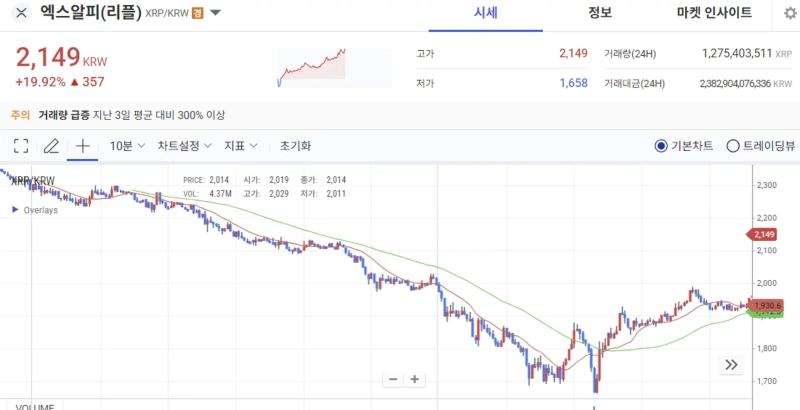Viewport: 800px width, 410px height.
Task: Close the XRP/KRW detail view
Action: [x=21, y=14]
